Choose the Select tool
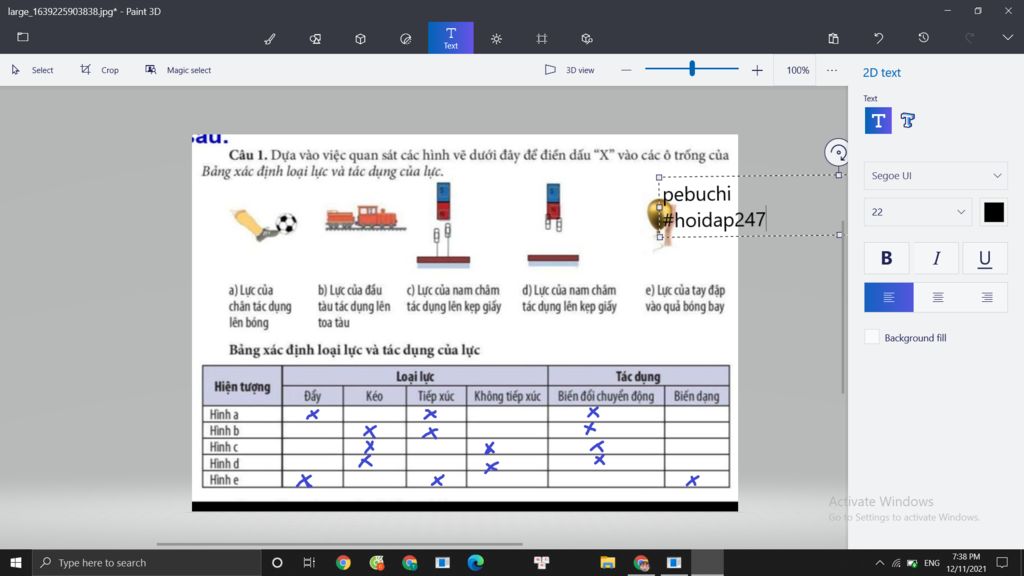Image resolution: width=1024 pixels, height=576 pixels. 33,70
